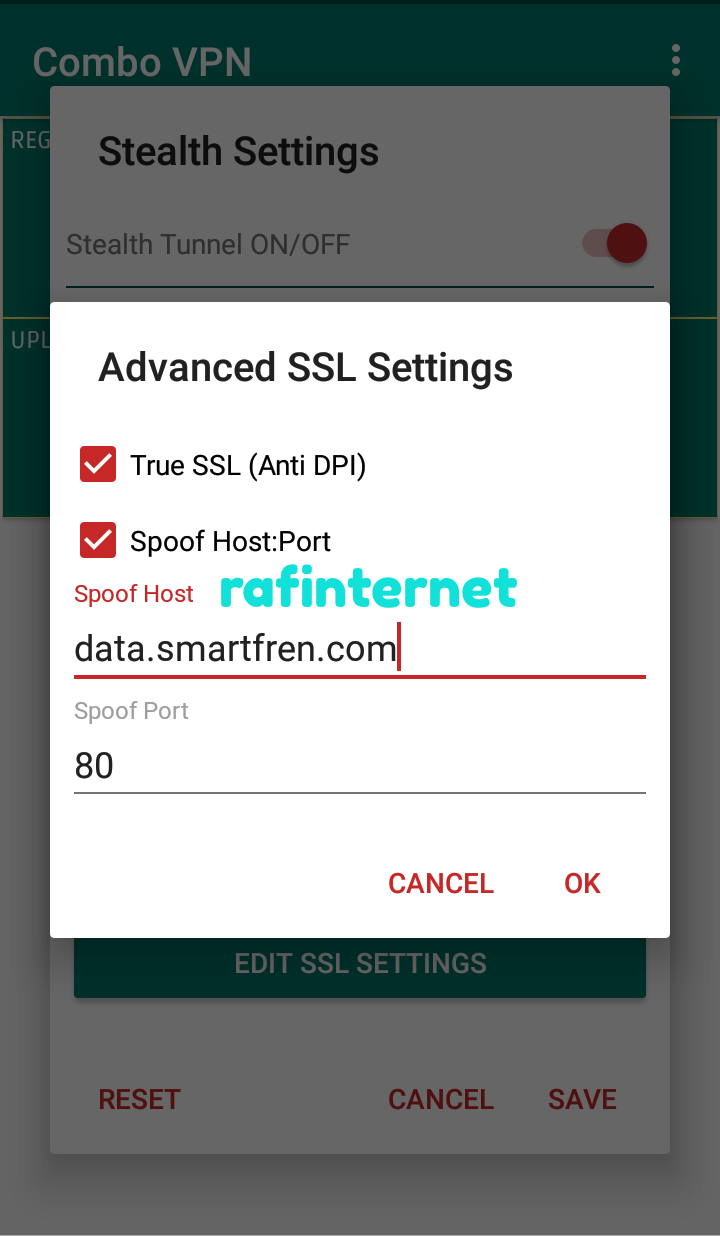Viewport: 720px width, 1236px height.
Task: Tap the Spoof Host:Port label text
Action: (x=230, y=541)
